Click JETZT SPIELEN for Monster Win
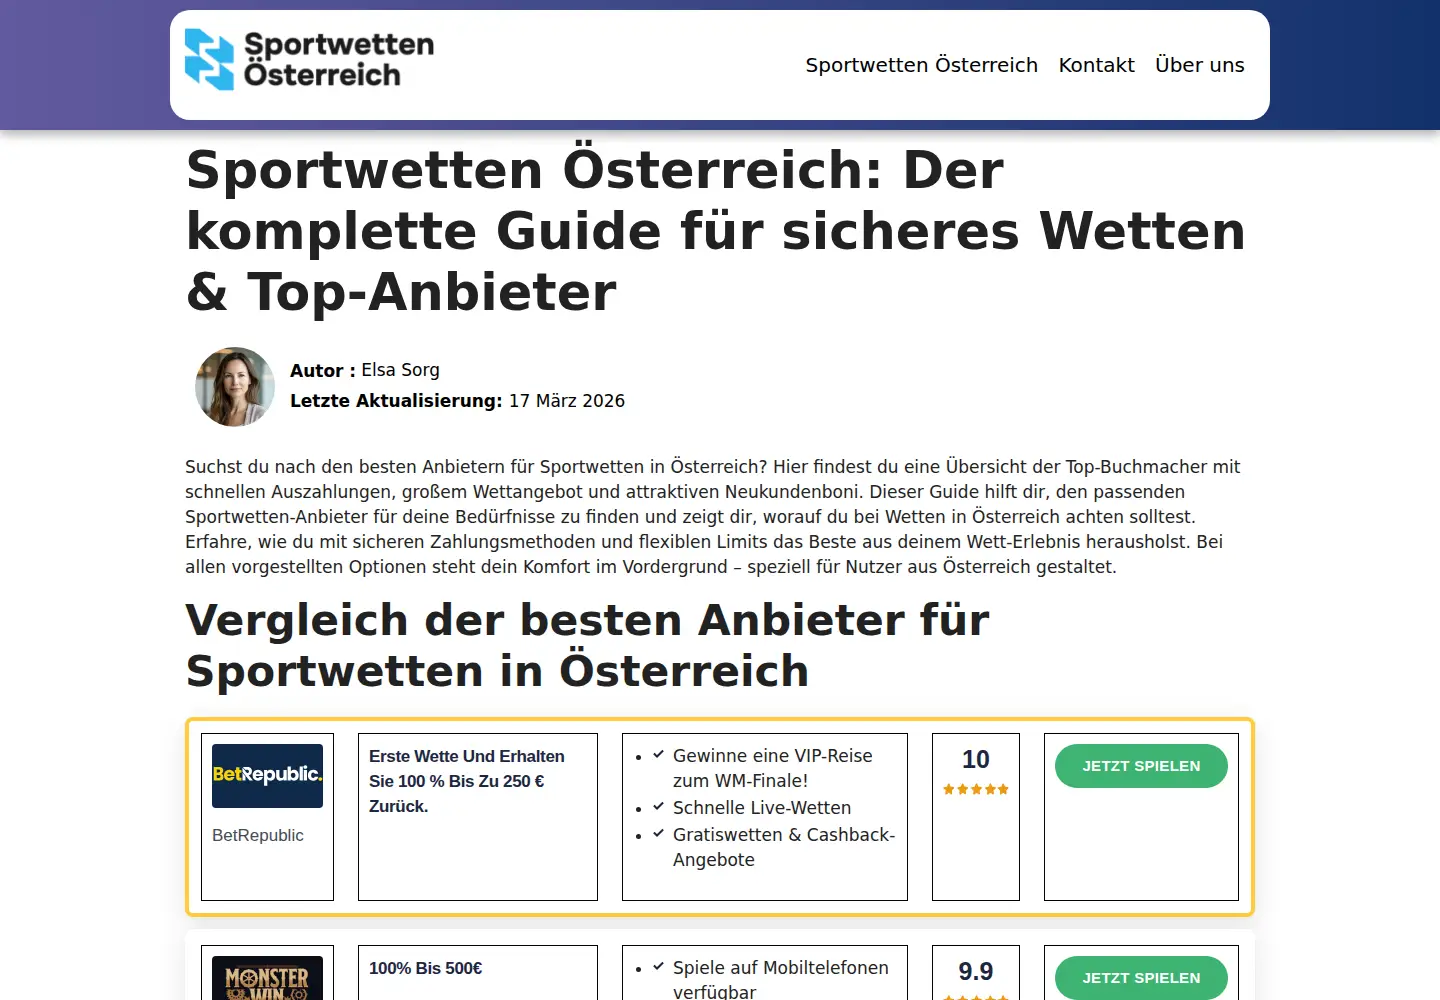The height and width of the screenshot is (1000, 1440). click(x=1141, y=978)
